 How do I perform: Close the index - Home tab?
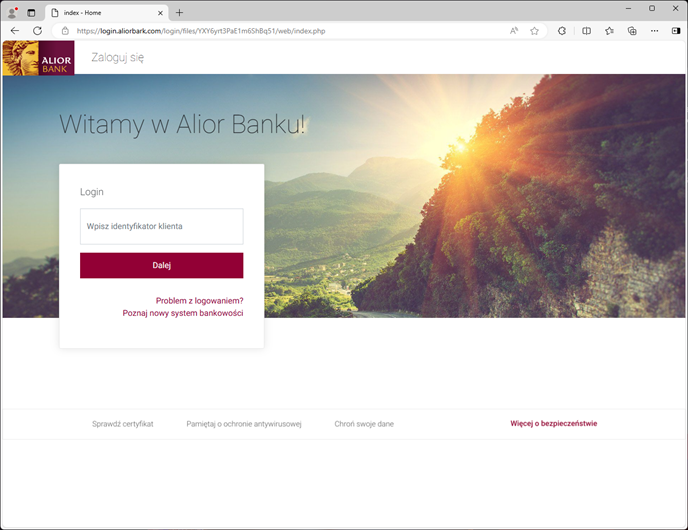point(160,13)
